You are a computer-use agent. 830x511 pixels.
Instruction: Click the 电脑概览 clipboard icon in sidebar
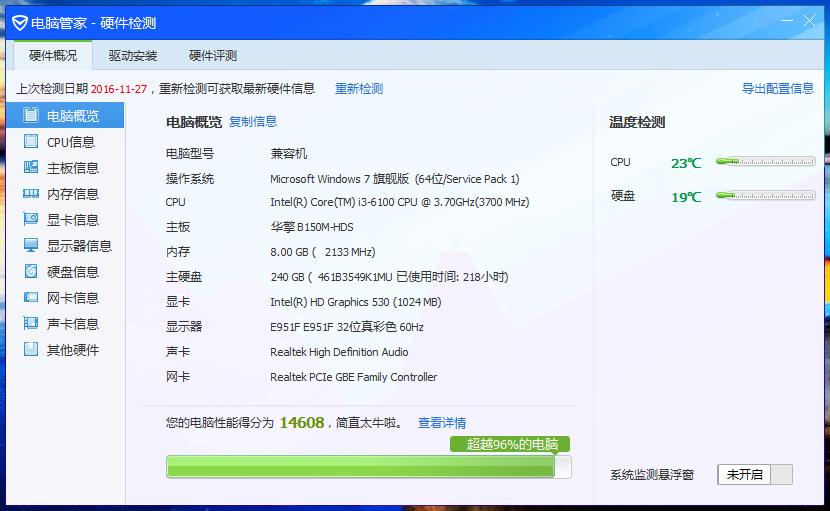tap(31, 115)
